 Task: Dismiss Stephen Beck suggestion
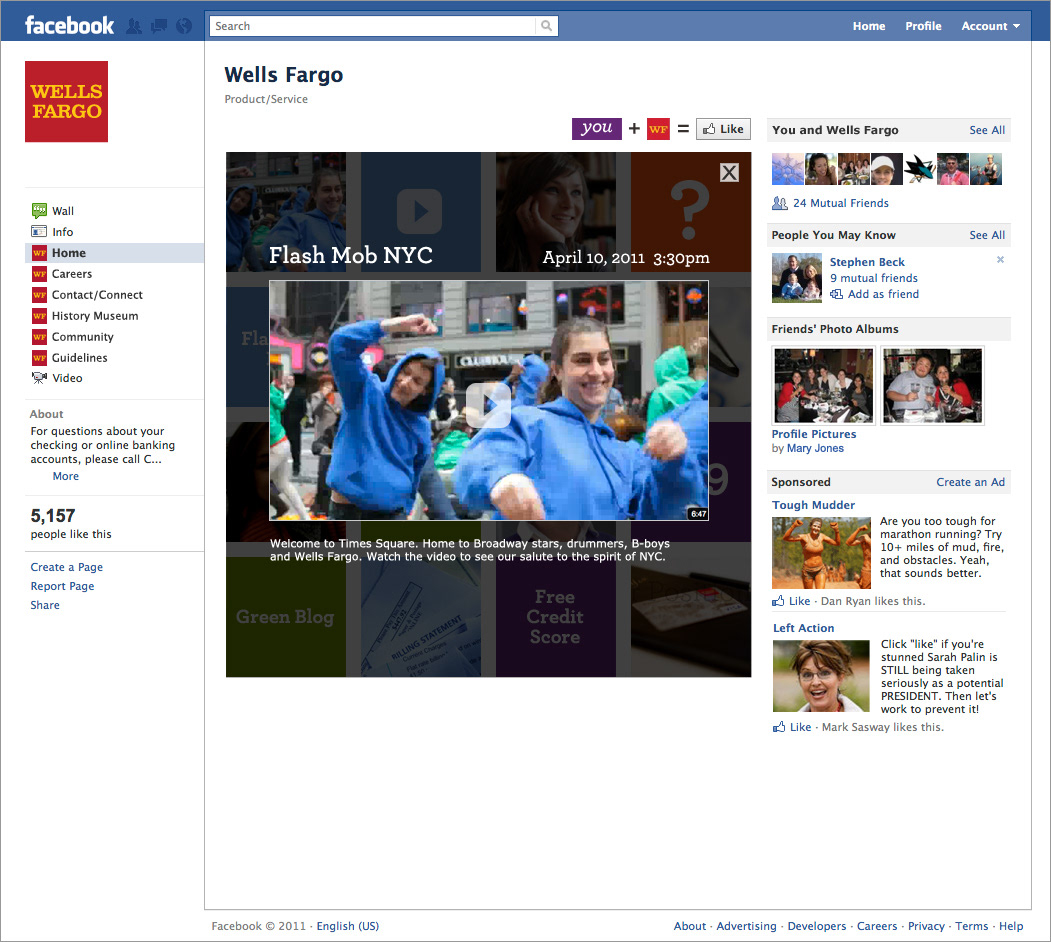click(x=1000, y=259)
